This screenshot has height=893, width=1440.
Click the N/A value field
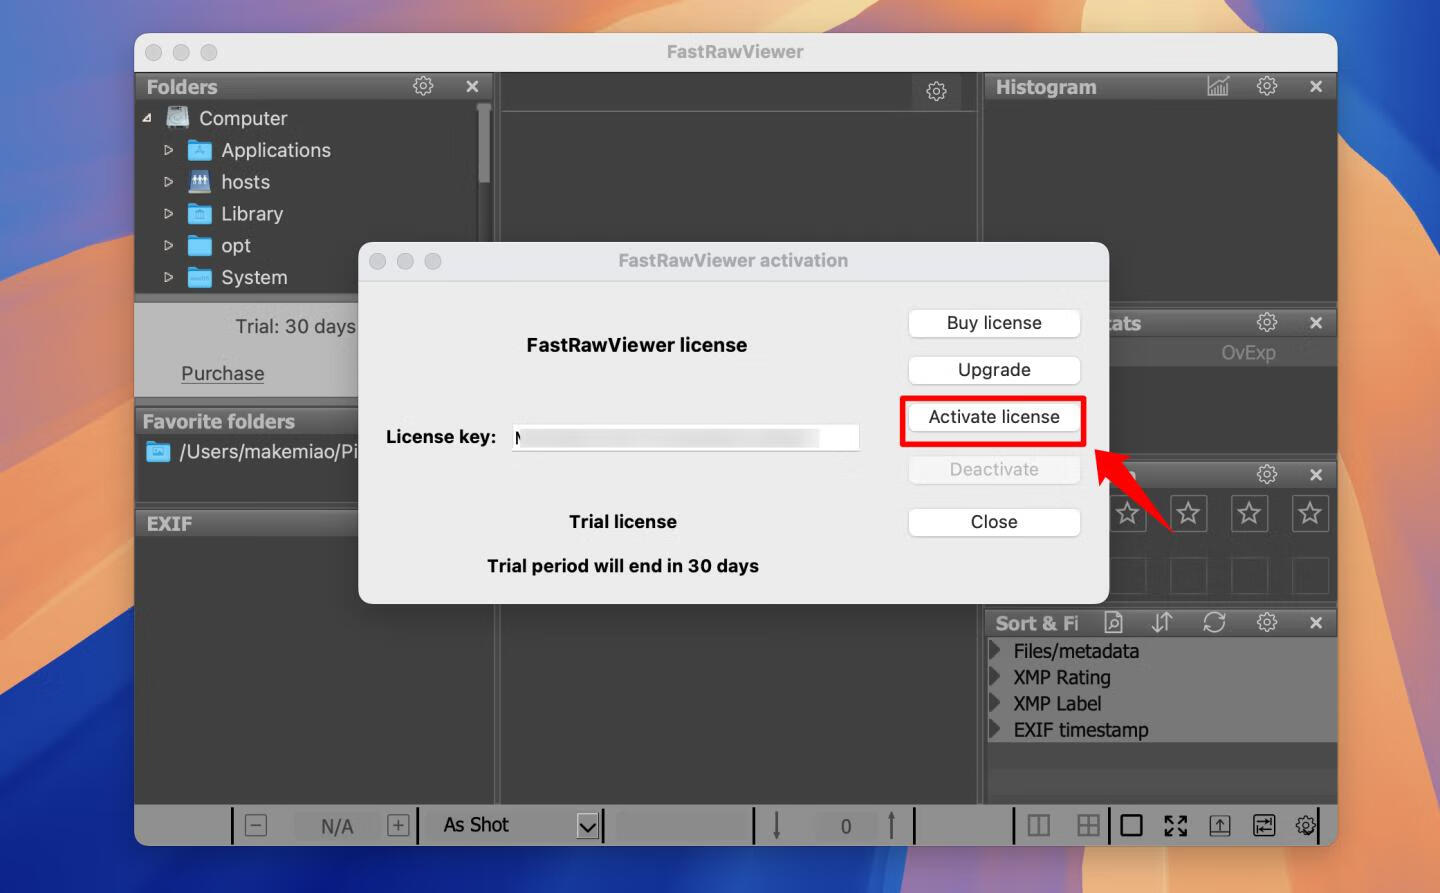(x=337, y=826)
